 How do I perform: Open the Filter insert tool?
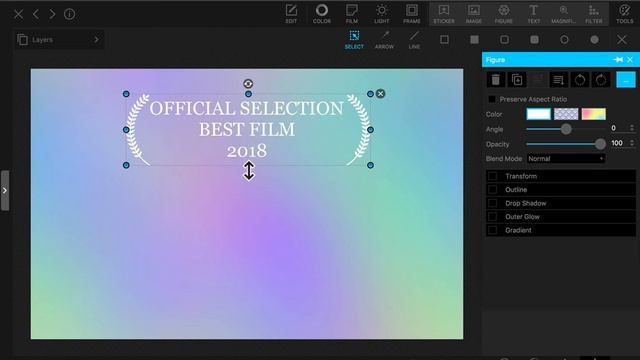click(593, 14)
